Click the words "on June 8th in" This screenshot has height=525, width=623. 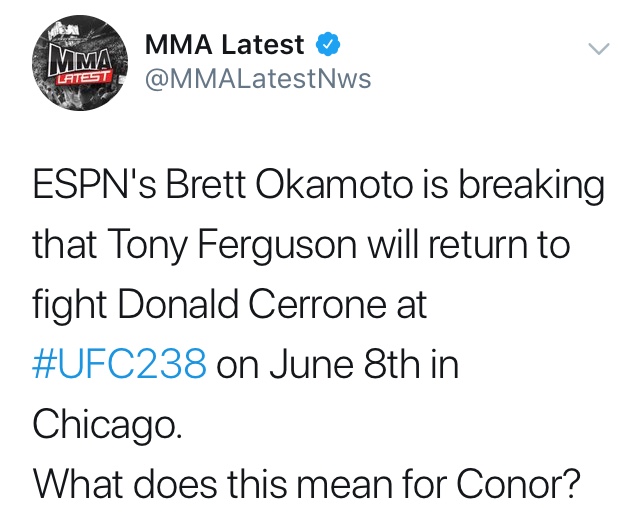(x=338, y=364)
